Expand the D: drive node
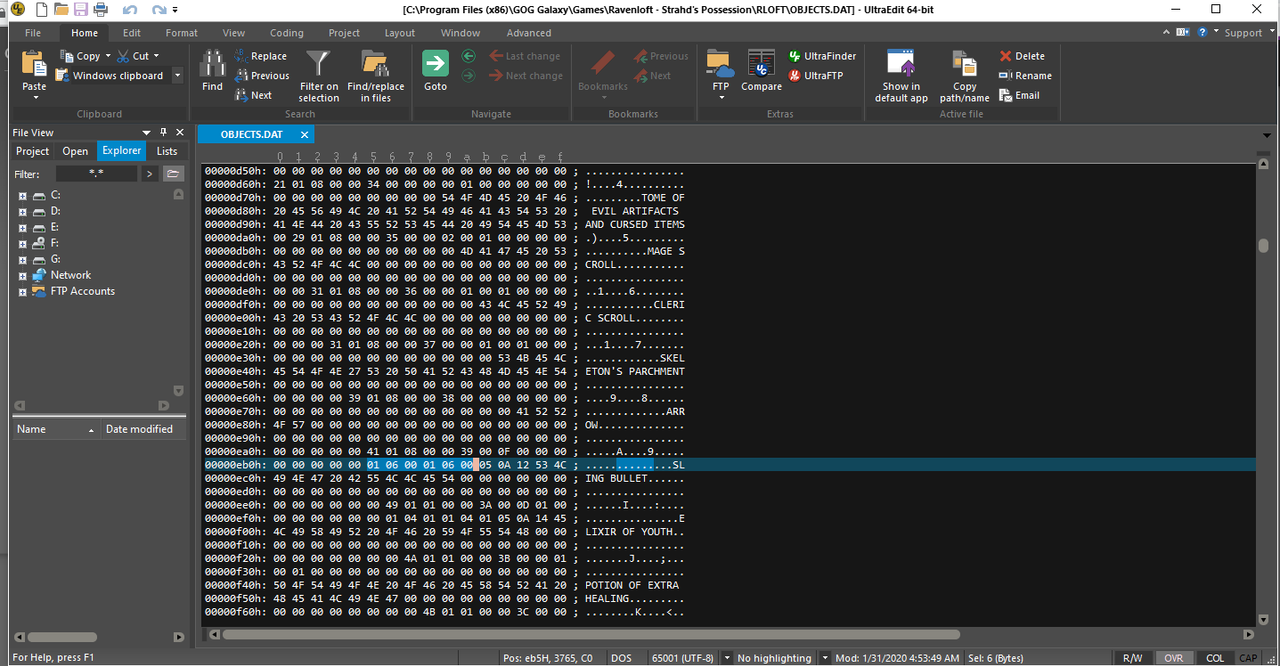1280x666 pixels. point(22,211)
